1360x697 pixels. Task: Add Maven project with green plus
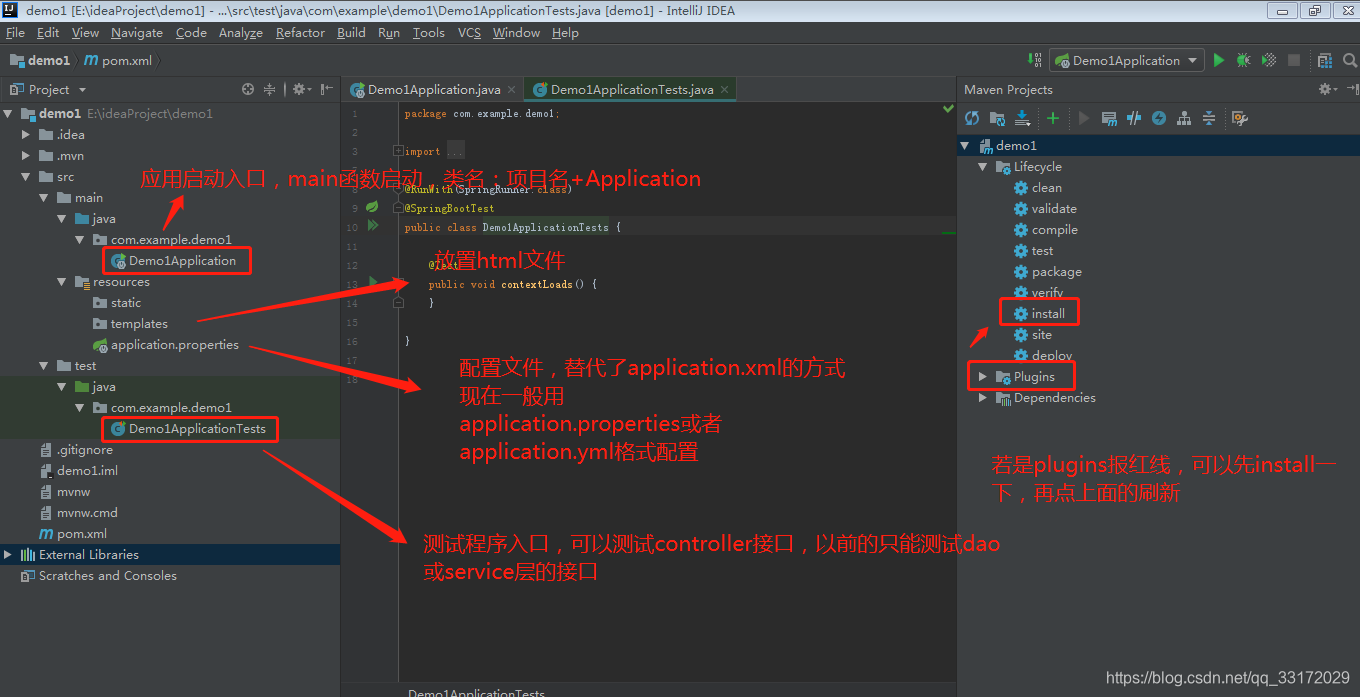point(1052,118)
